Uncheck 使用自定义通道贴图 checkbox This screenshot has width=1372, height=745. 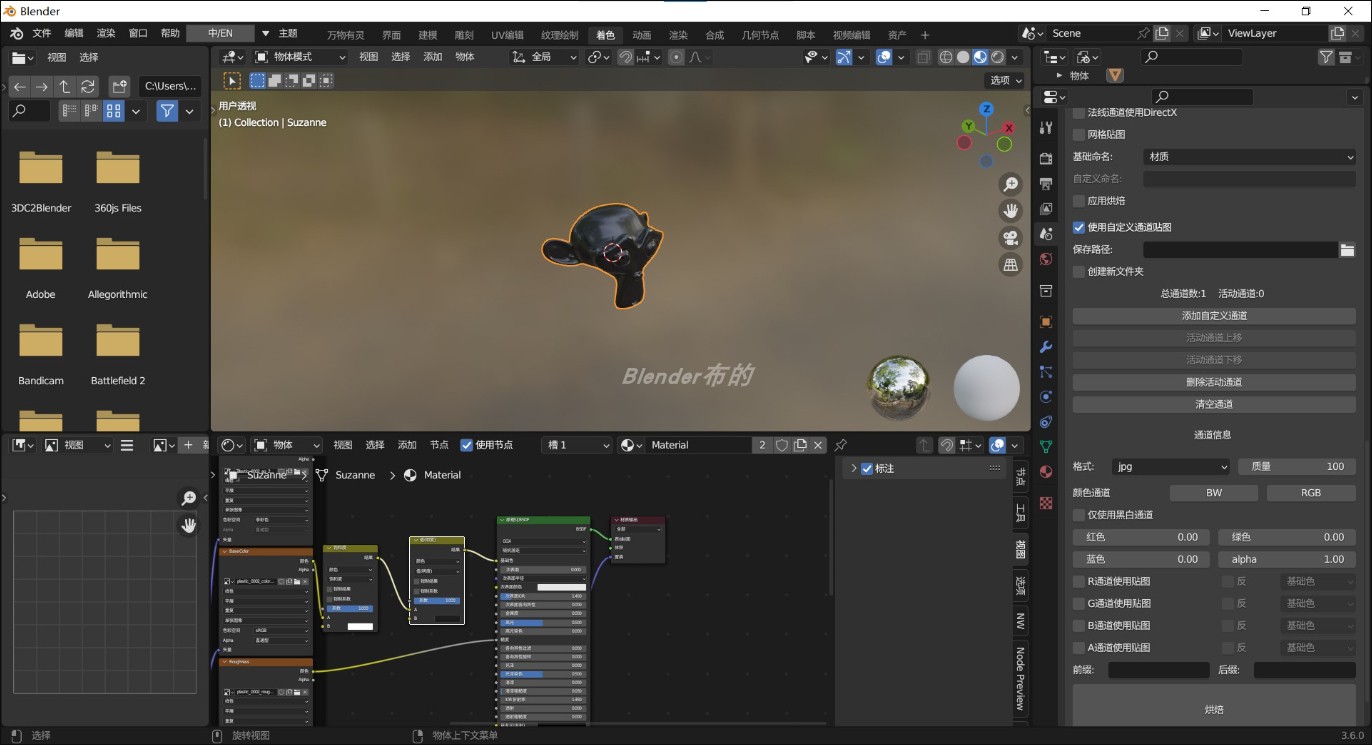tap(1079, 227)
